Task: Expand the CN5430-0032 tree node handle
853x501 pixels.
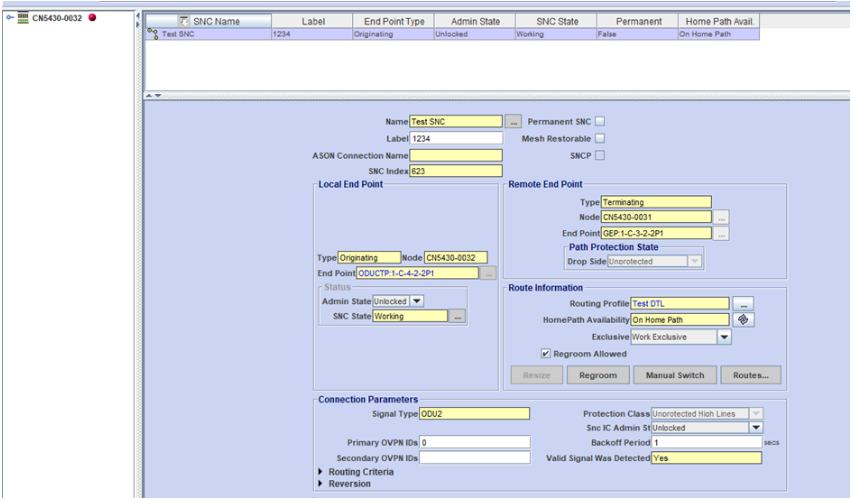Action: [x=10, y=17]
